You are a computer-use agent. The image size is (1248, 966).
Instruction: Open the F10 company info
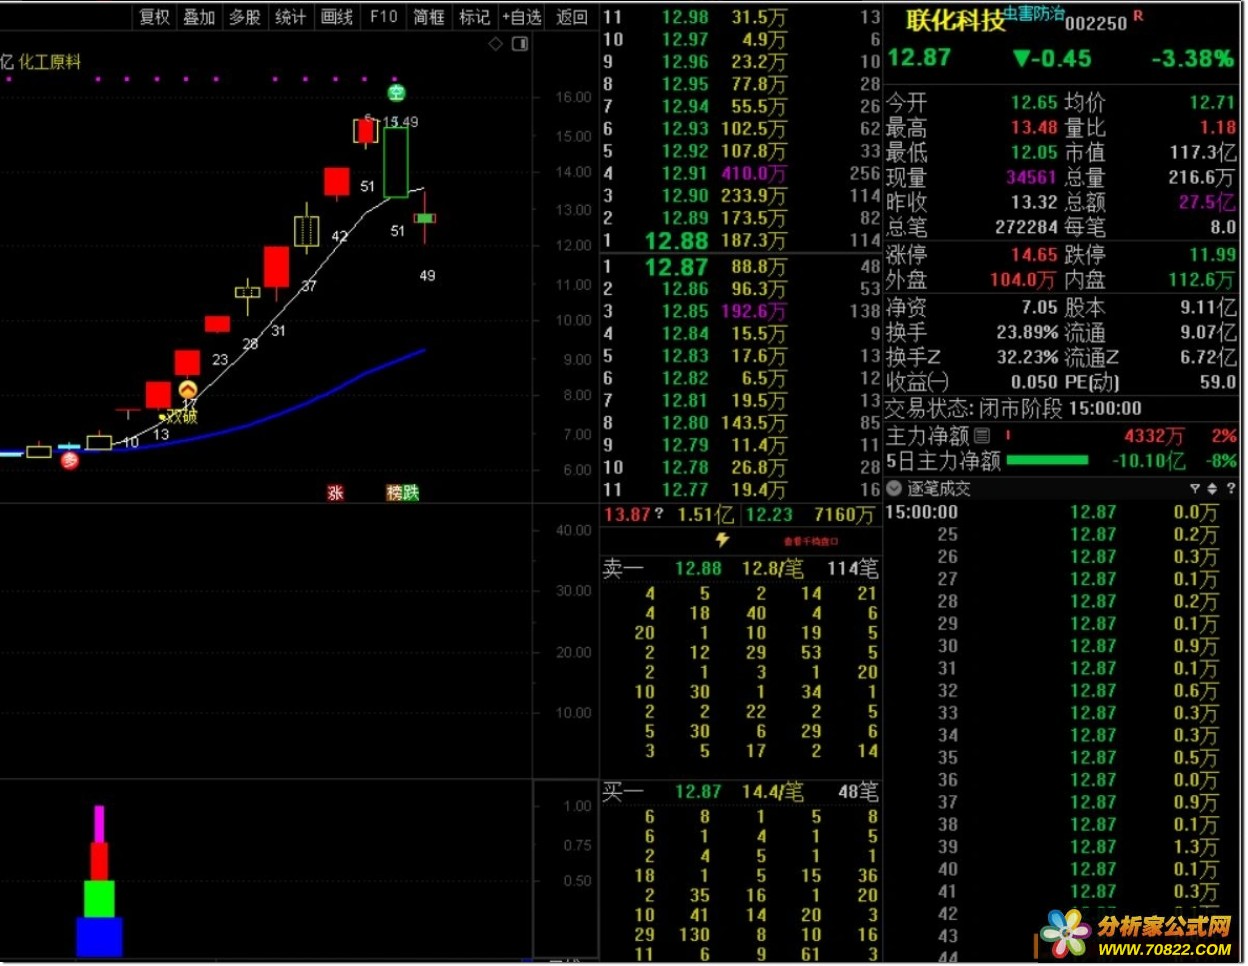(383, 17)
